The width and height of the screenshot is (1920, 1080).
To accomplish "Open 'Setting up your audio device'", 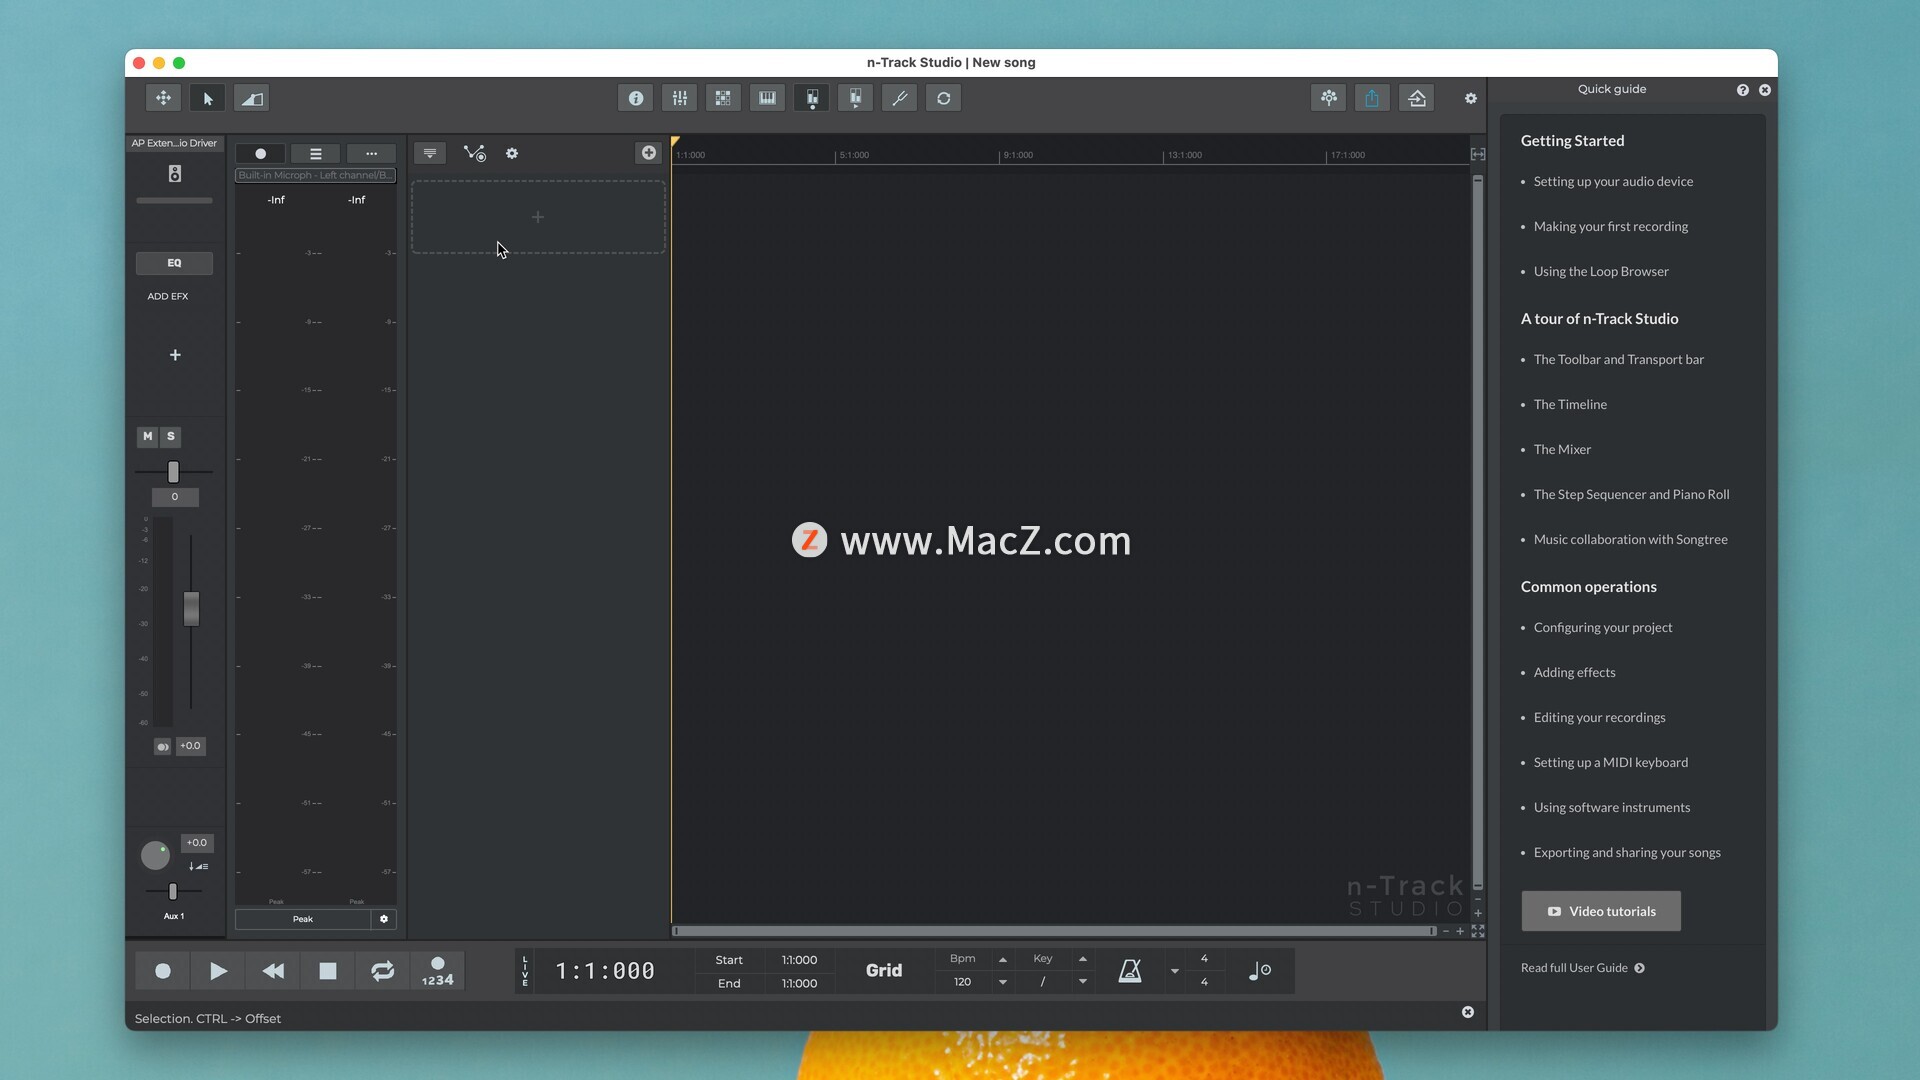I will tap(1613, 182).
